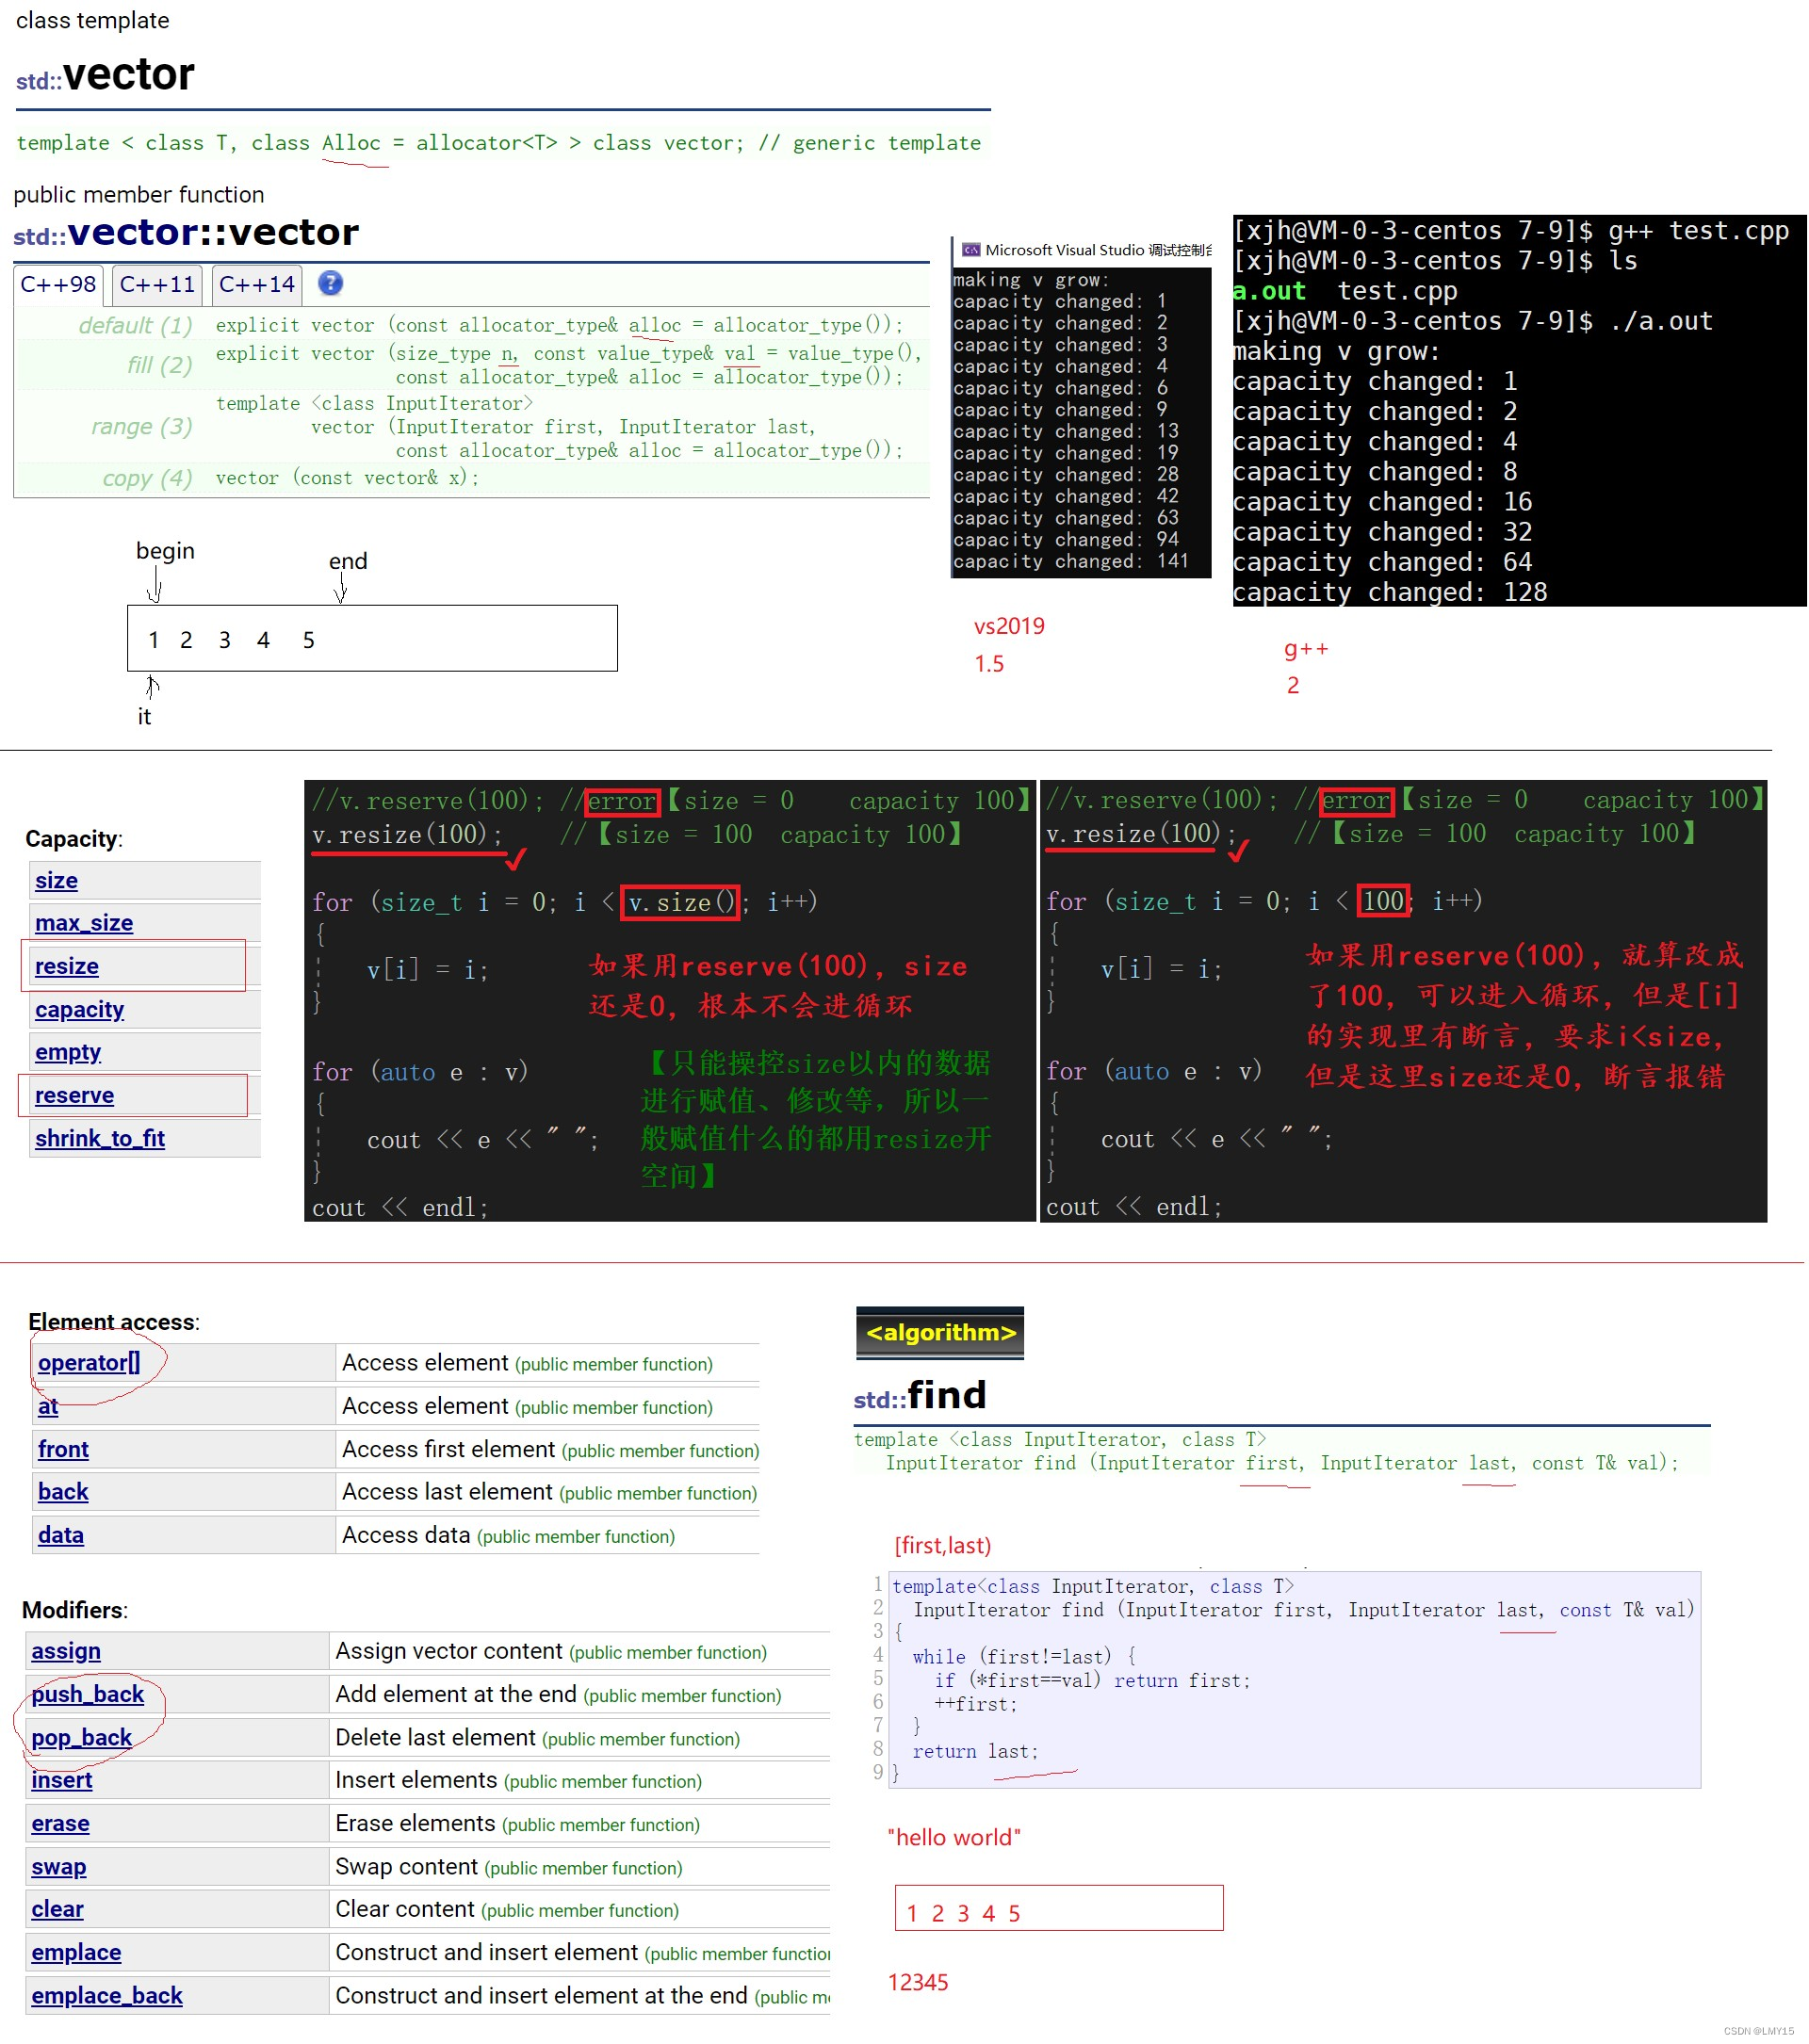This screenshot has height=2044, width=1809.
Task: Click the red box containing 1 2 3 4 5
Action: point(1058,1907)
